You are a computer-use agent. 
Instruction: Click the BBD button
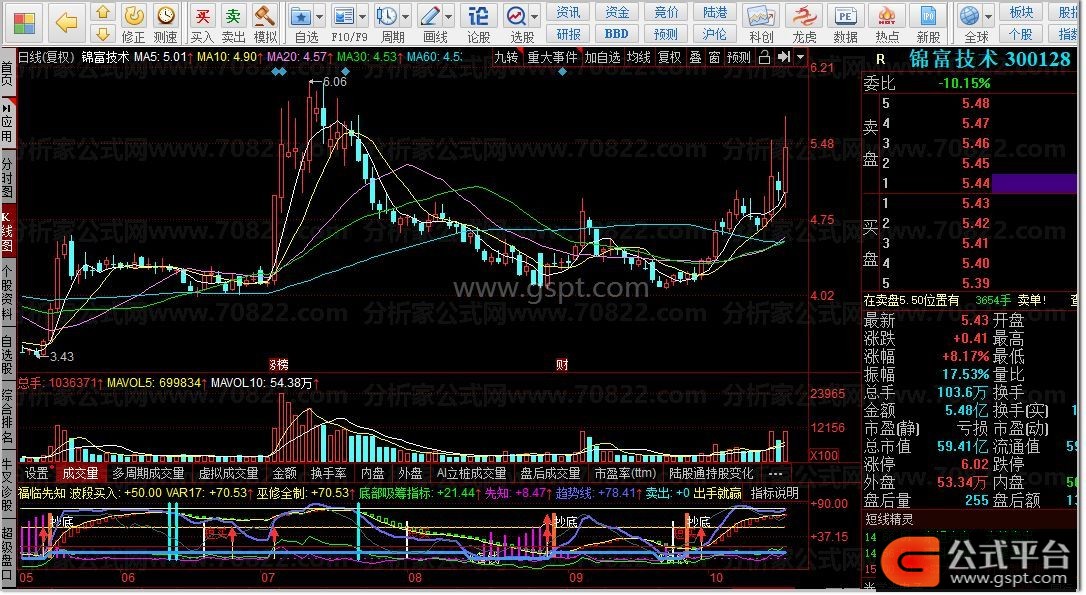coord(616,33)
